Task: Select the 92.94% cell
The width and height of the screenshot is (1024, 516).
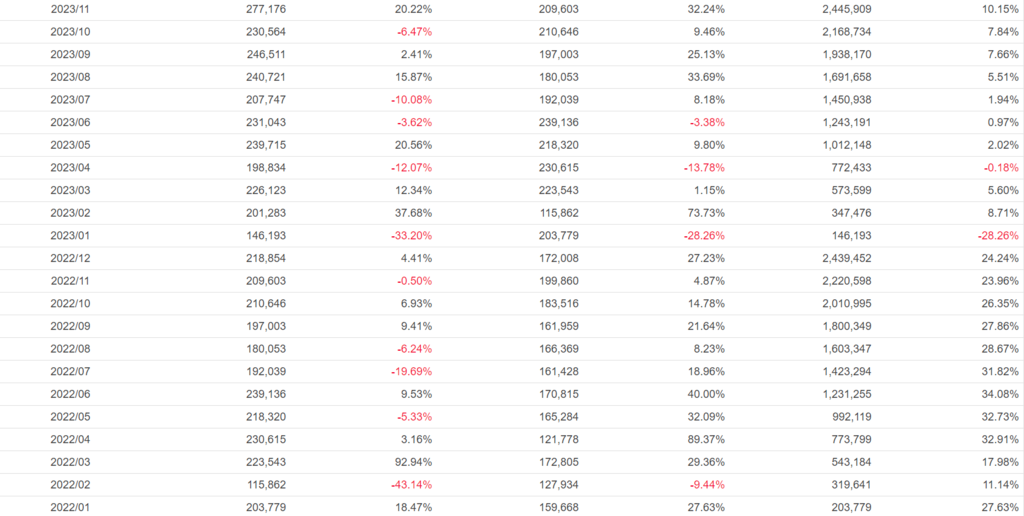Action: click(413, 462)
